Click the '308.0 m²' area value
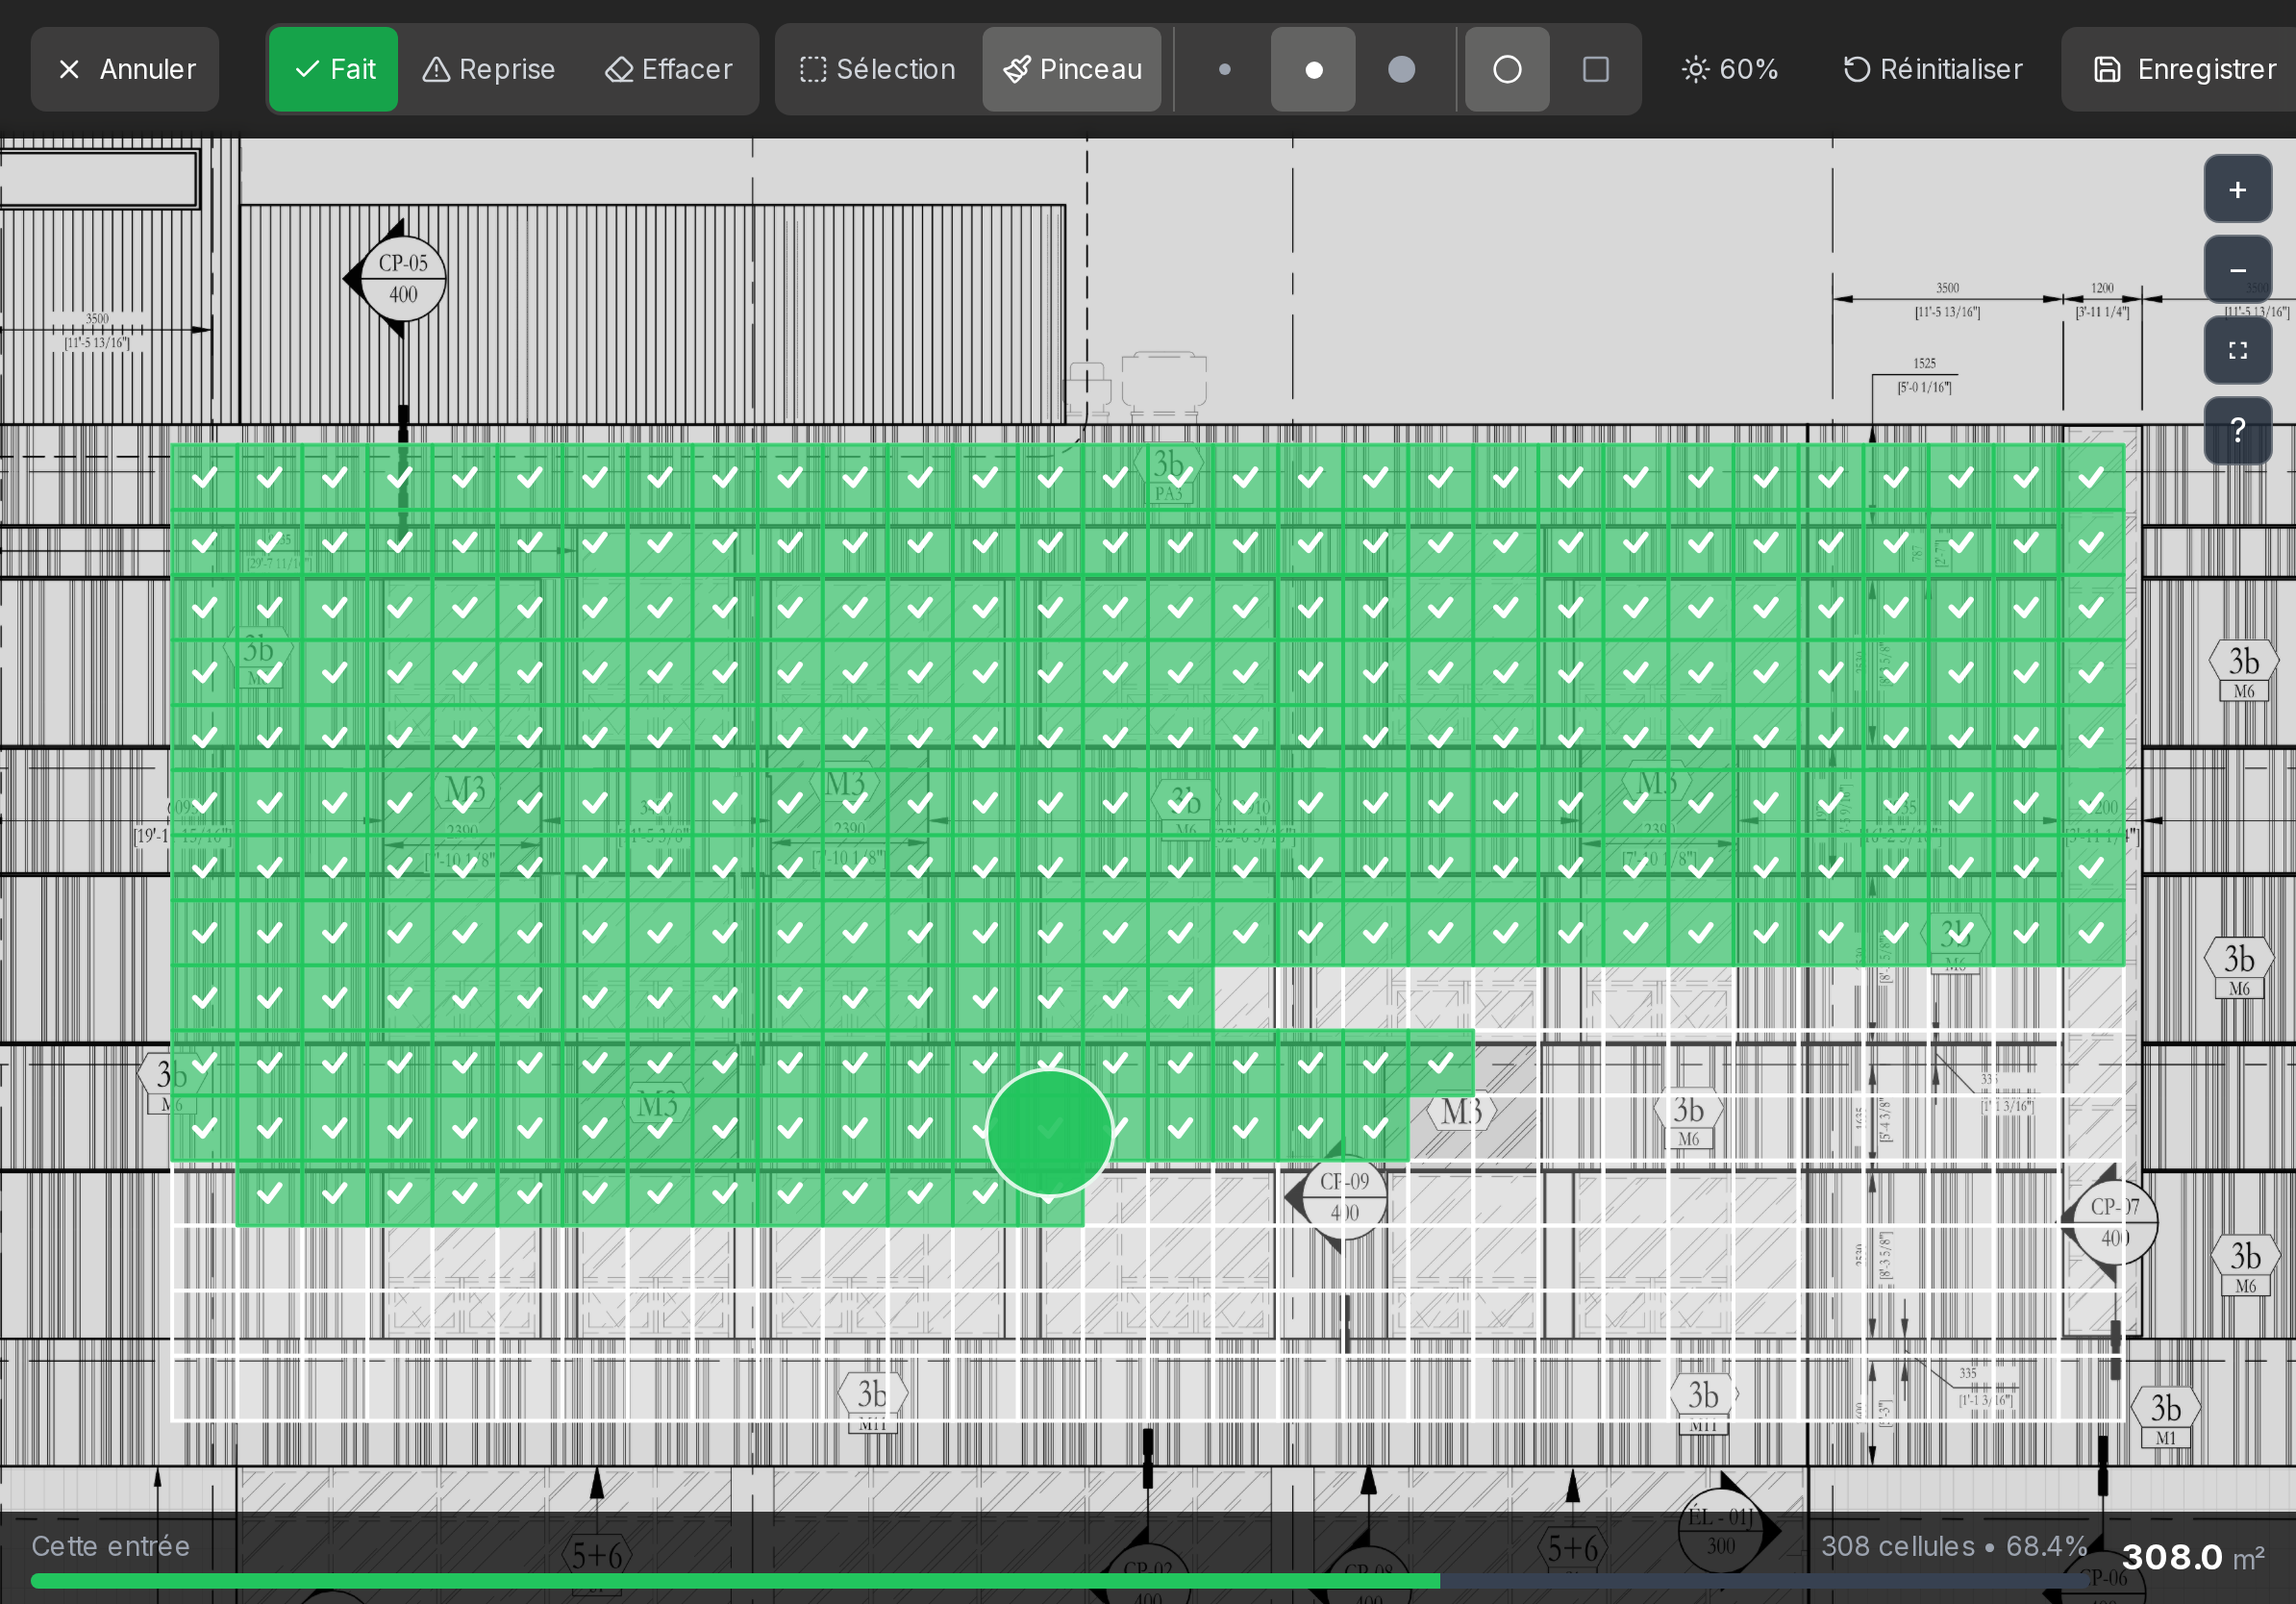Image resolution: width=2296 pixels, height=1604 pixels. pyautogui.click(x=2193, y=1557)
